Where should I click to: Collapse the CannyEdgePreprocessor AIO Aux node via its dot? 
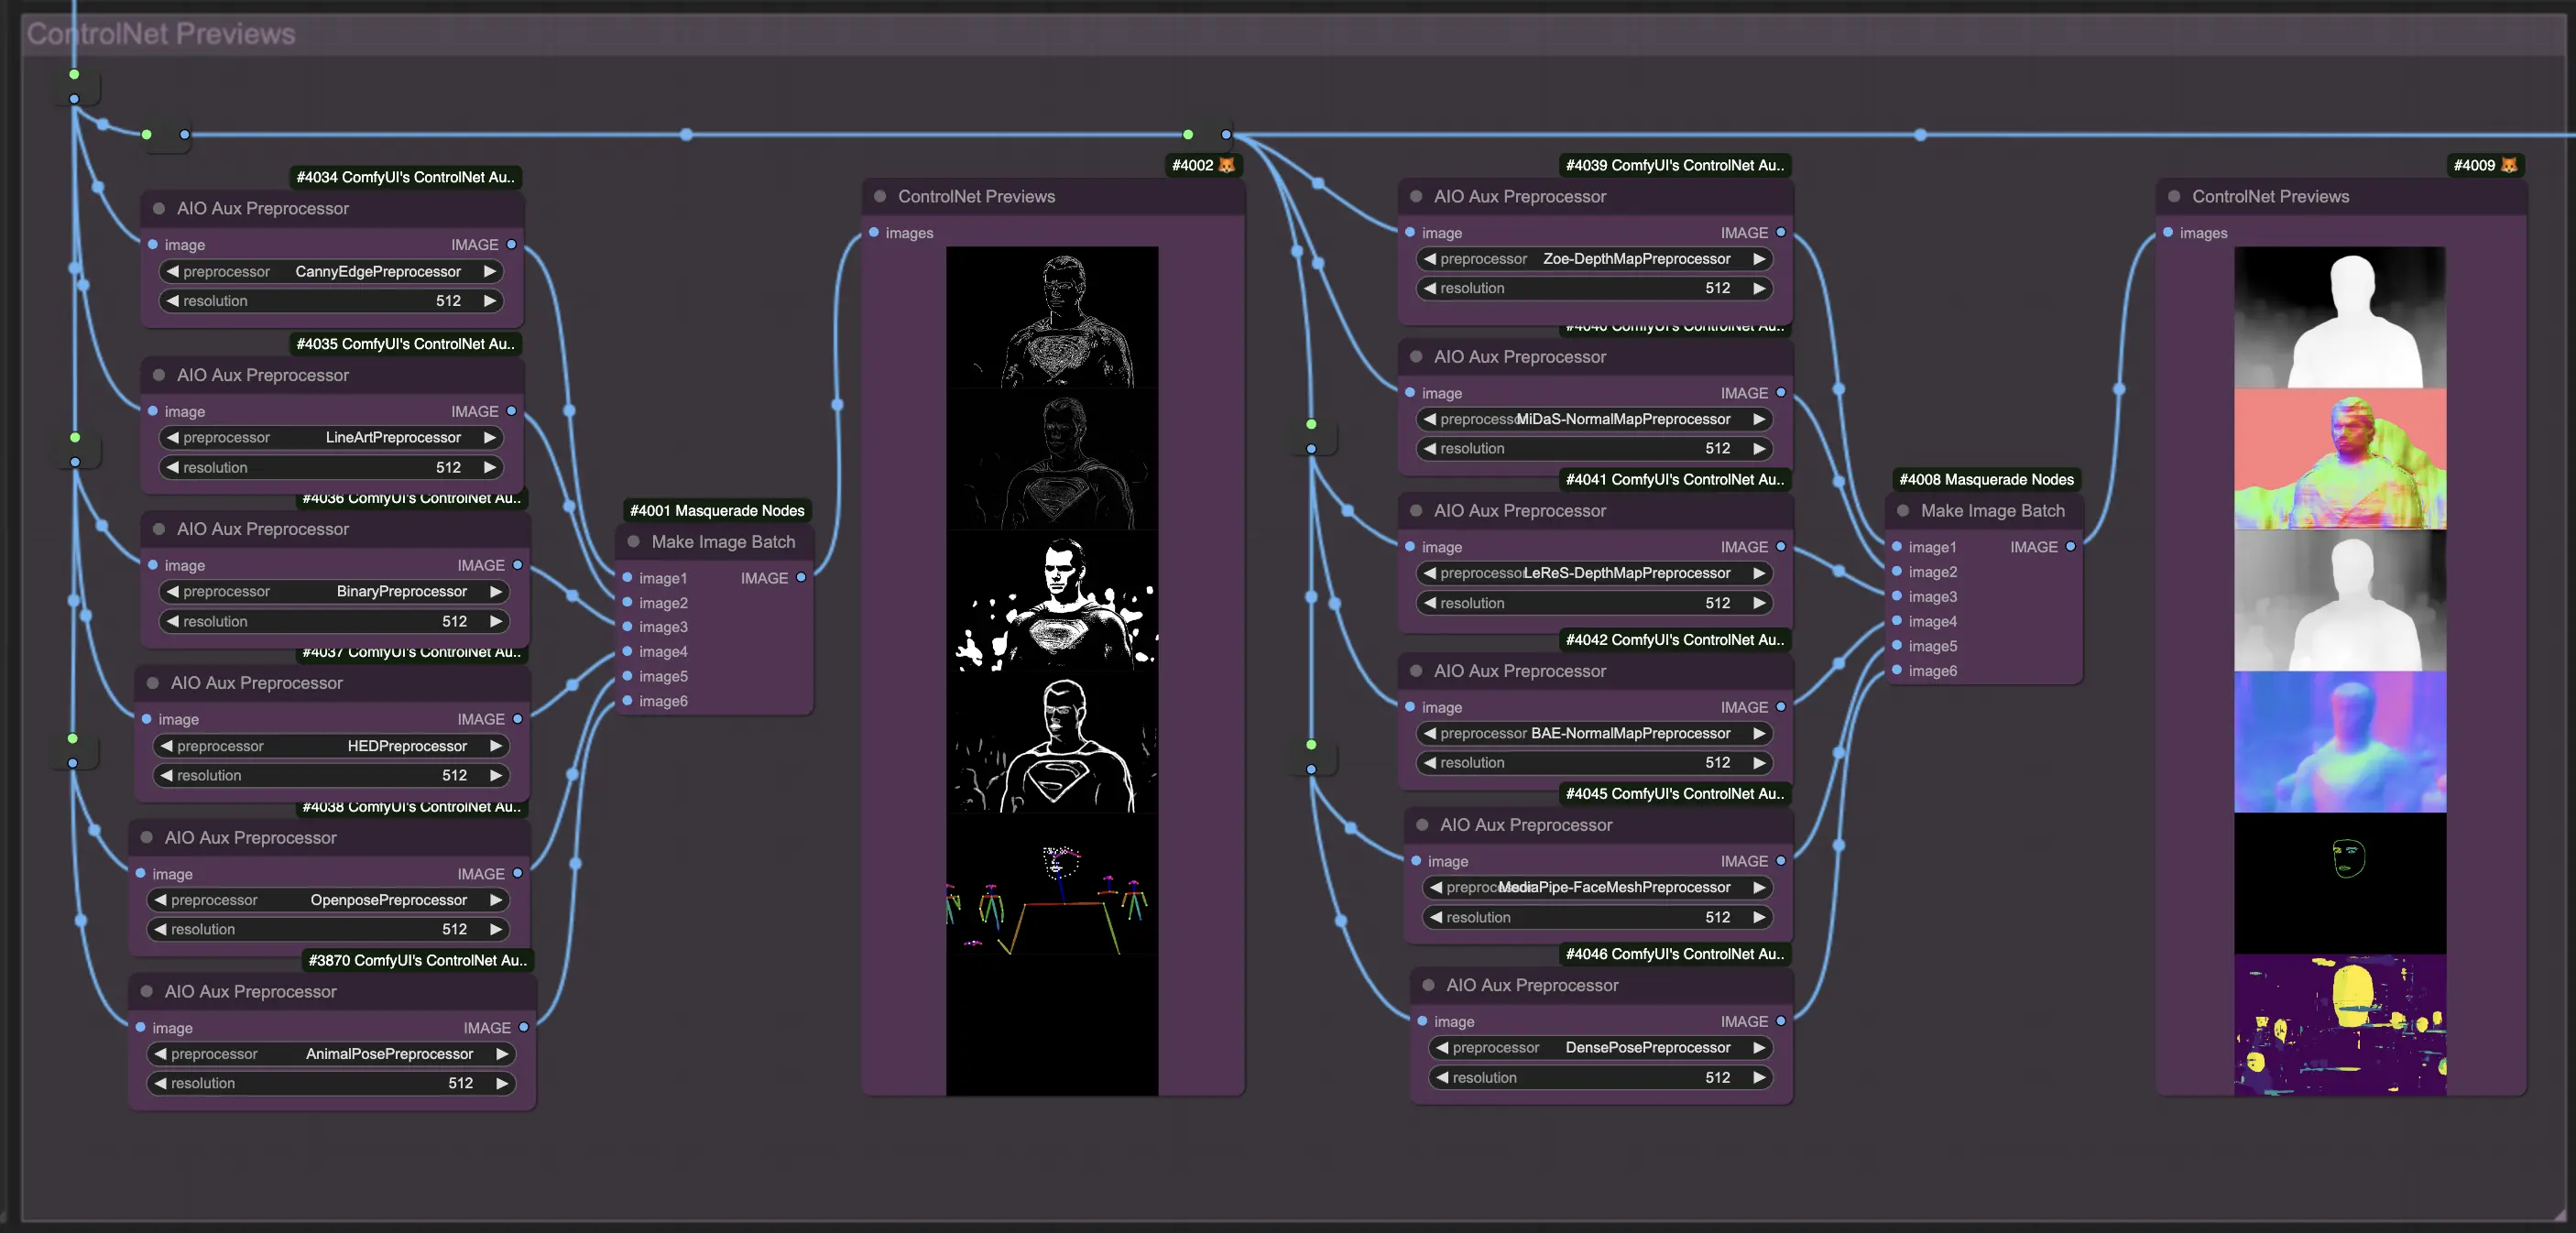[159, 208]
